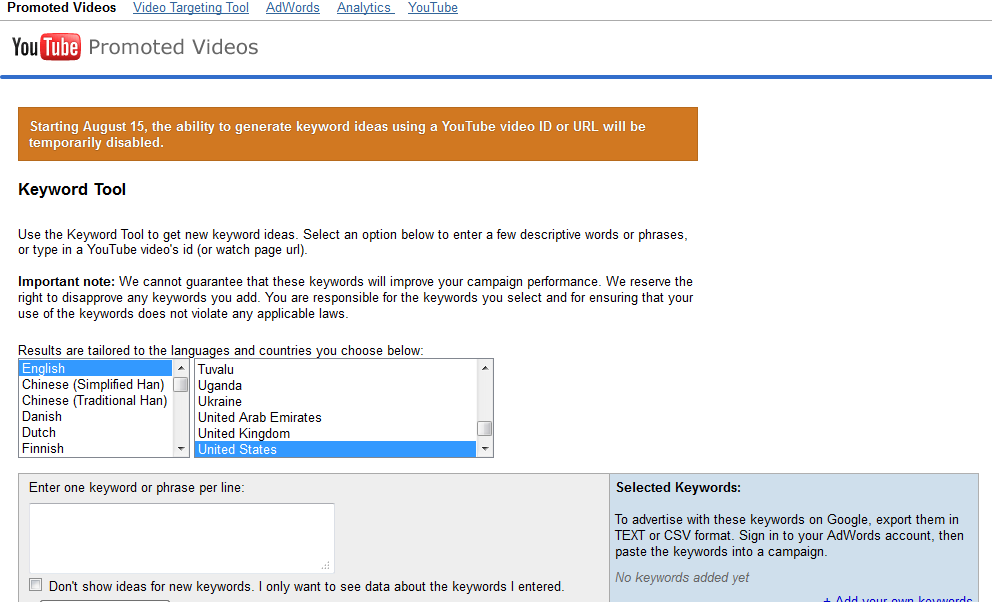Click the language list scrollbar thumb
Viewport: 992px width, 602px height.
181,384
